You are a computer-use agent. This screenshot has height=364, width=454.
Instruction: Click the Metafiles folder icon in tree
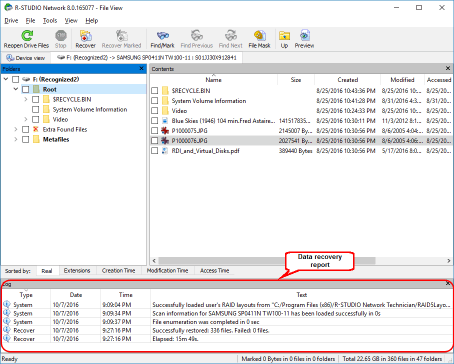click(36, 139)
